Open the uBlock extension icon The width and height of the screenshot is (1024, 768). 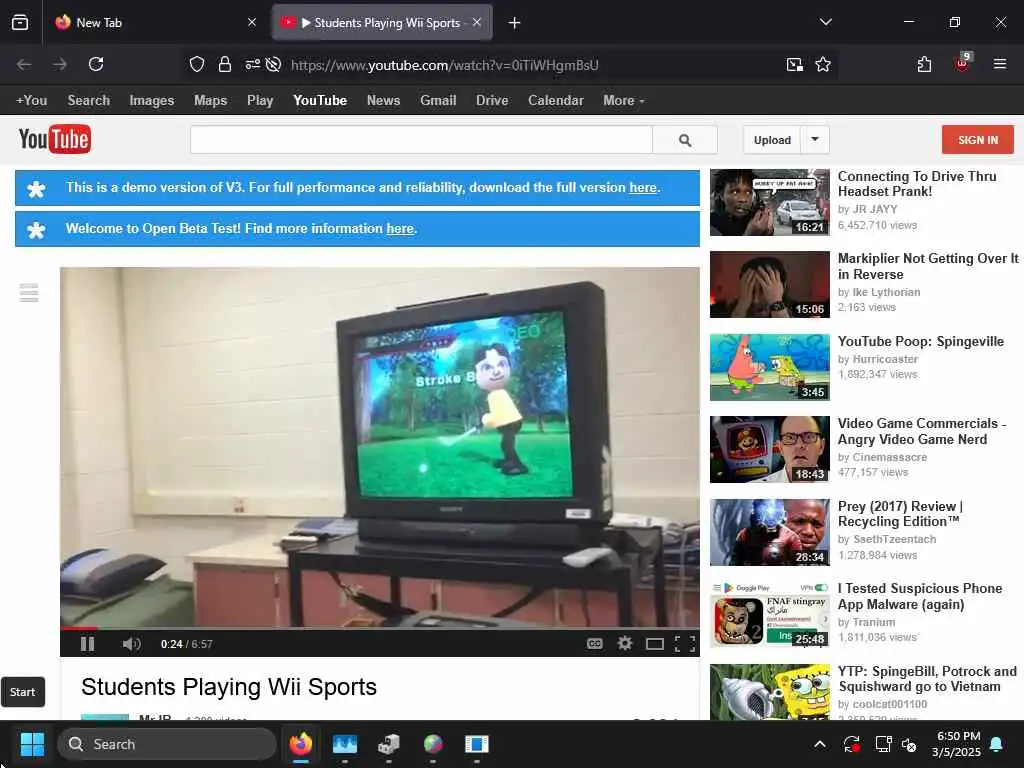(963, 63)
